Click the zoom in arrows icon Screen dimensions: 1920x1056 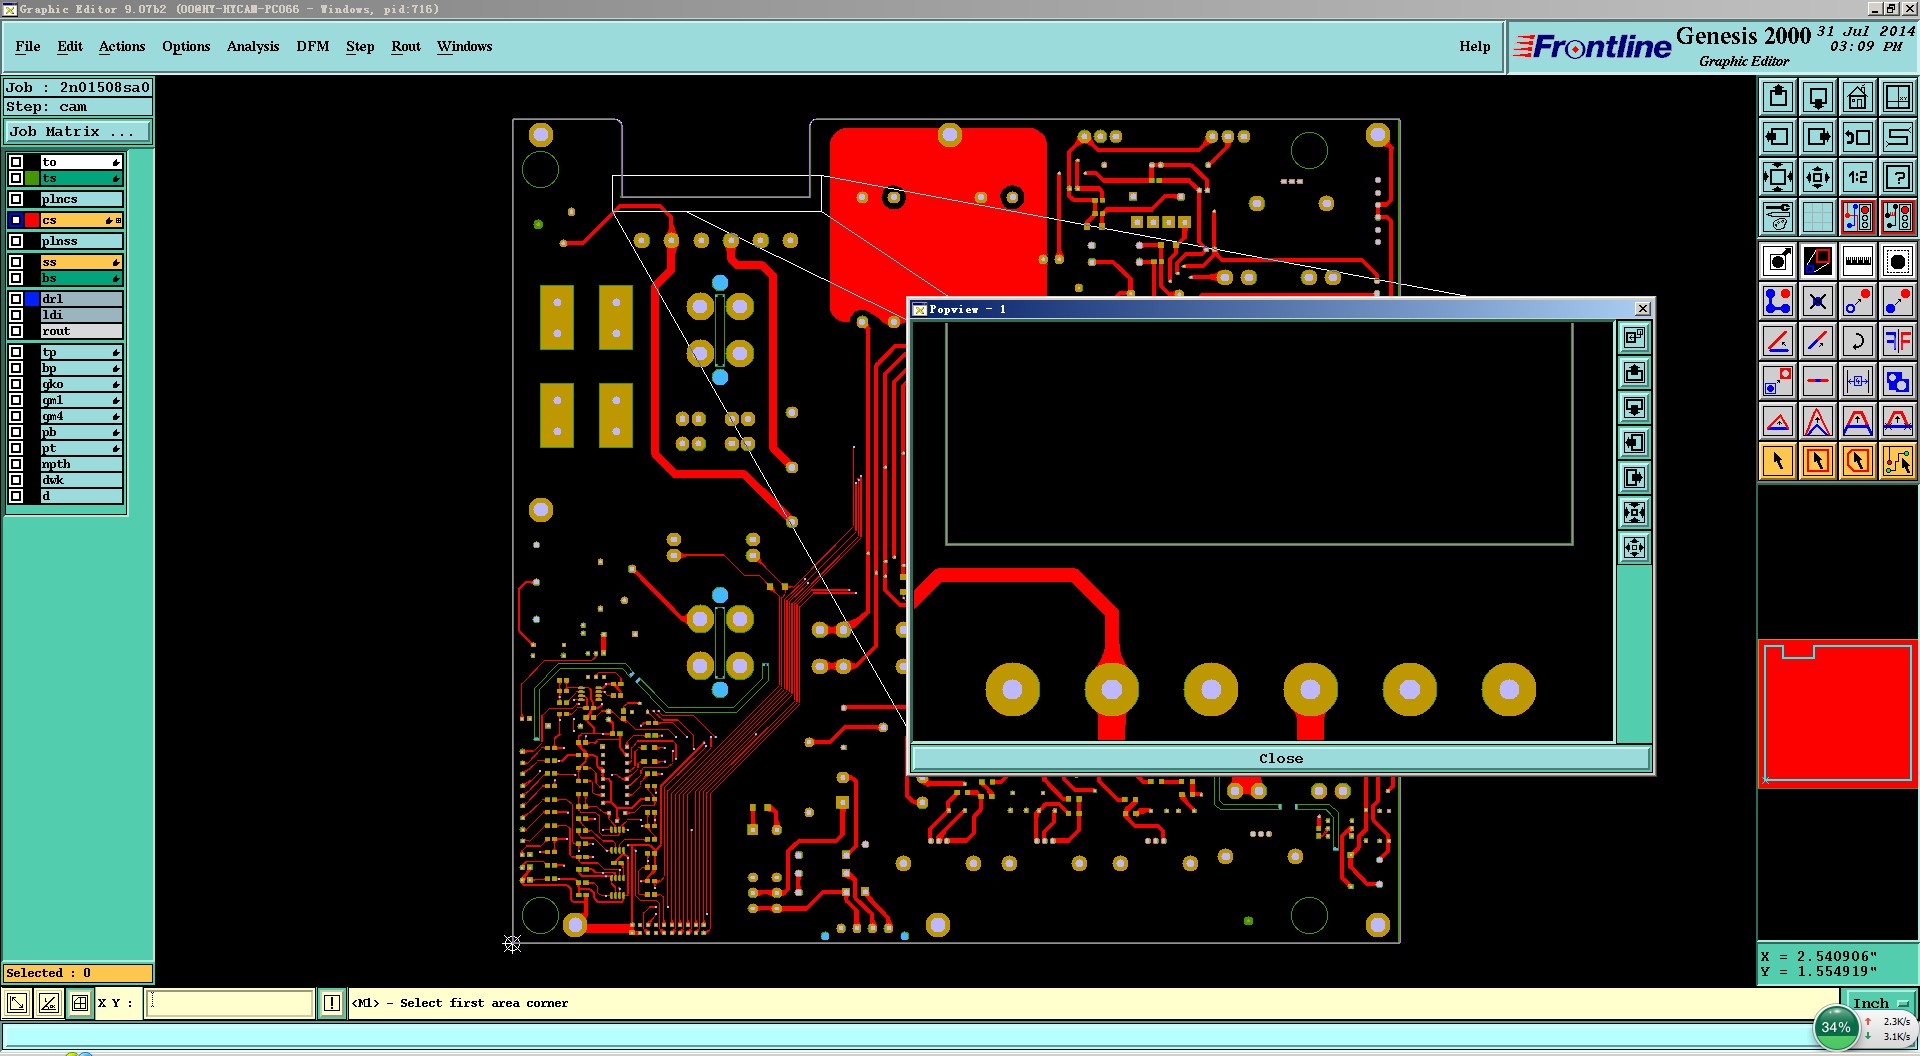coord(1778,177)
